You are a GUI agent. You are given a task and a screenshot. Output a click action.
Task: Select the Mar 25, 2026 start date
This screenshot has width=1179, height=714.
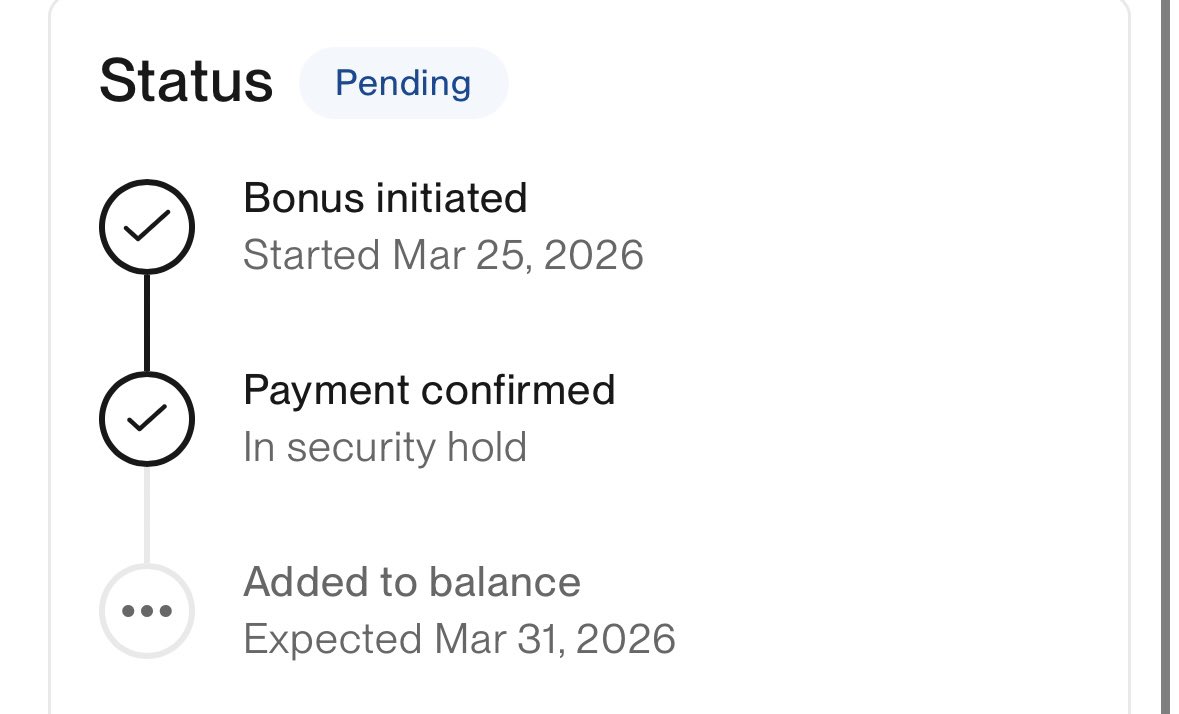pyautogui.click(x=518, y=255)
